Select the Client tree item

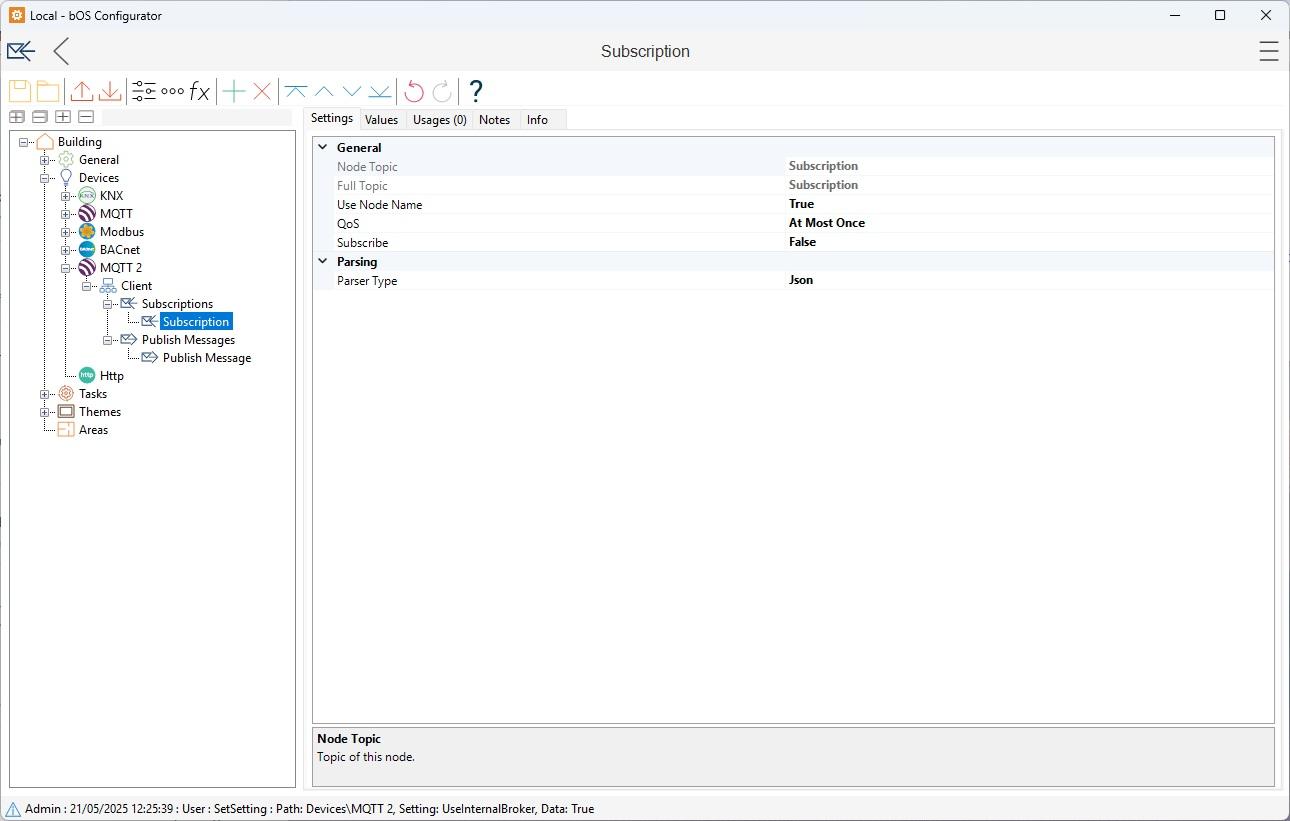[x=137, y=286]
